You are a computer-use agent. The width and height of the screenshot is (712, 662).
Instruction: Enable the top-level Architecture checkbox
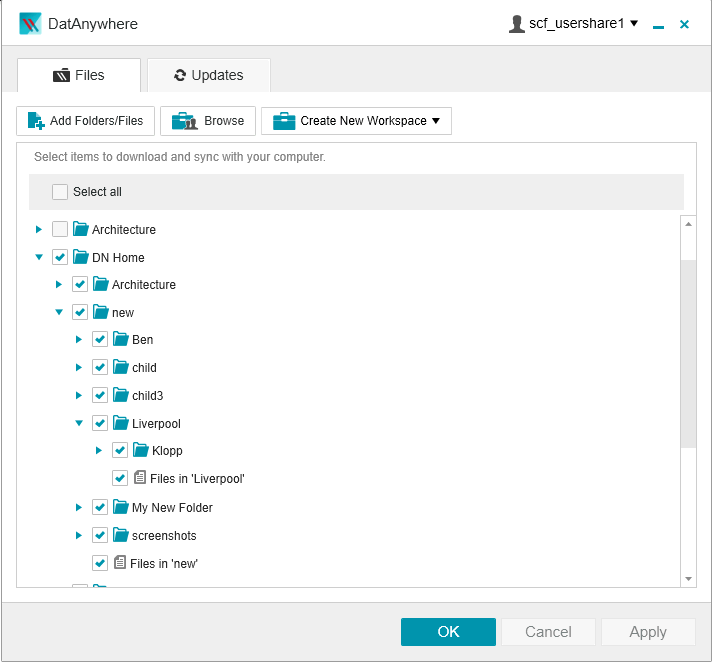click(x=60, y=229)
